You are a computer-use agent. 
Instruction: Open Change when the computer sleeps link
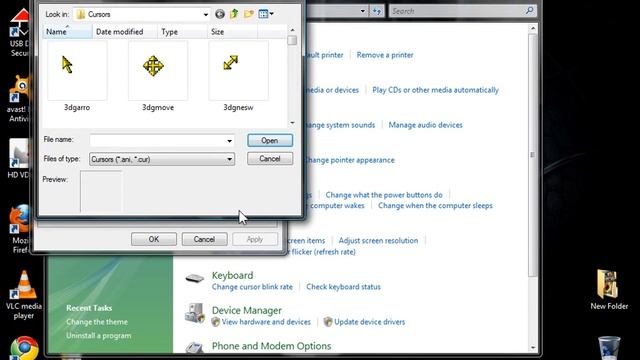point(435,206)
